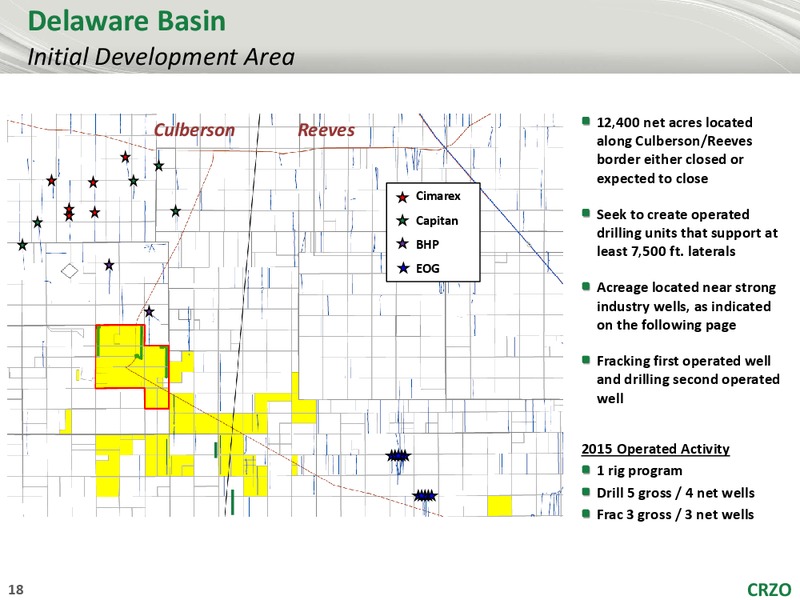The height and width of the screenshot is (600, 800).
Task: Click the green bullet beside '1 rig program'
Action: click(586, 469)
